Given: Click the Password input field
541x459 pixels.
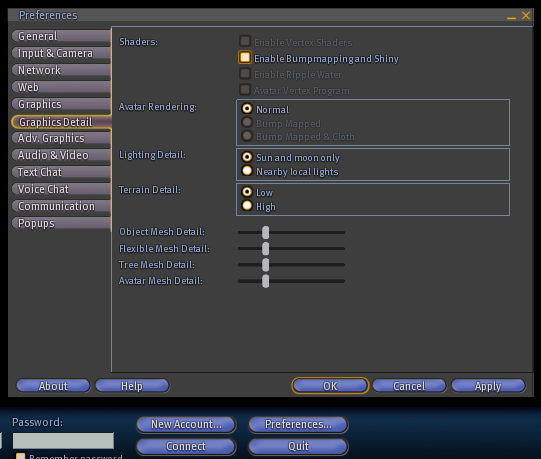Looking at the screenshot, I should (63, 441).
